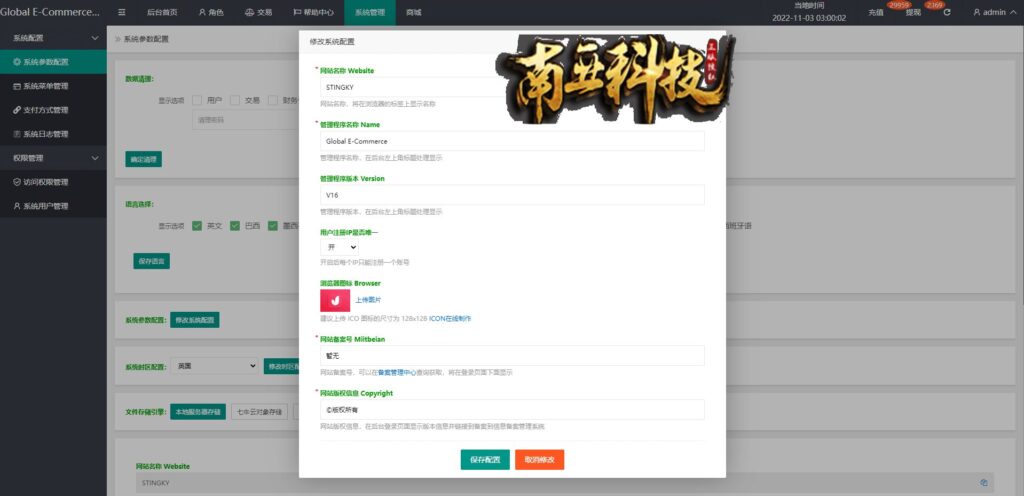
Task: Click the 保存配置 save button
Action: [x=485, y=459]
